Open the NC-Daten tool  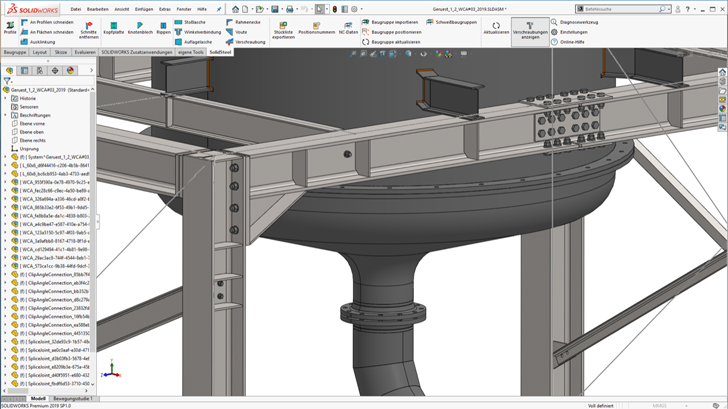point(348,28)
